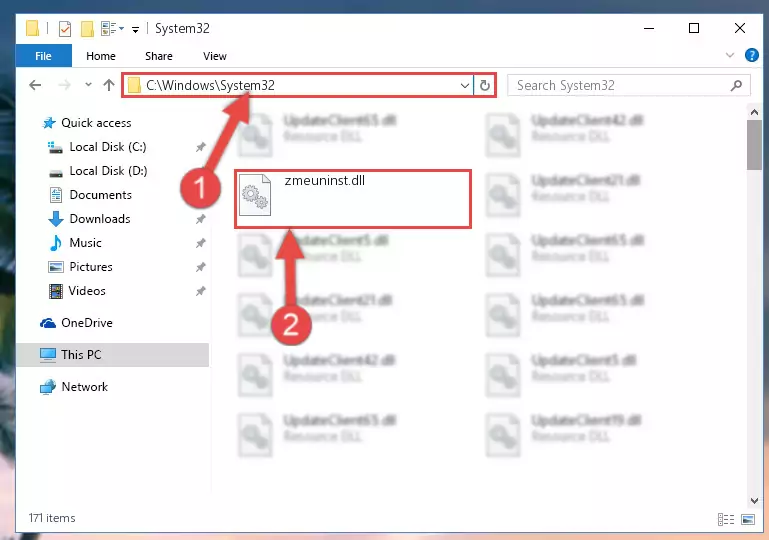Click the Properties icon in quick access toolbar
The image size is (769, 540).
[x=65, y=28]
